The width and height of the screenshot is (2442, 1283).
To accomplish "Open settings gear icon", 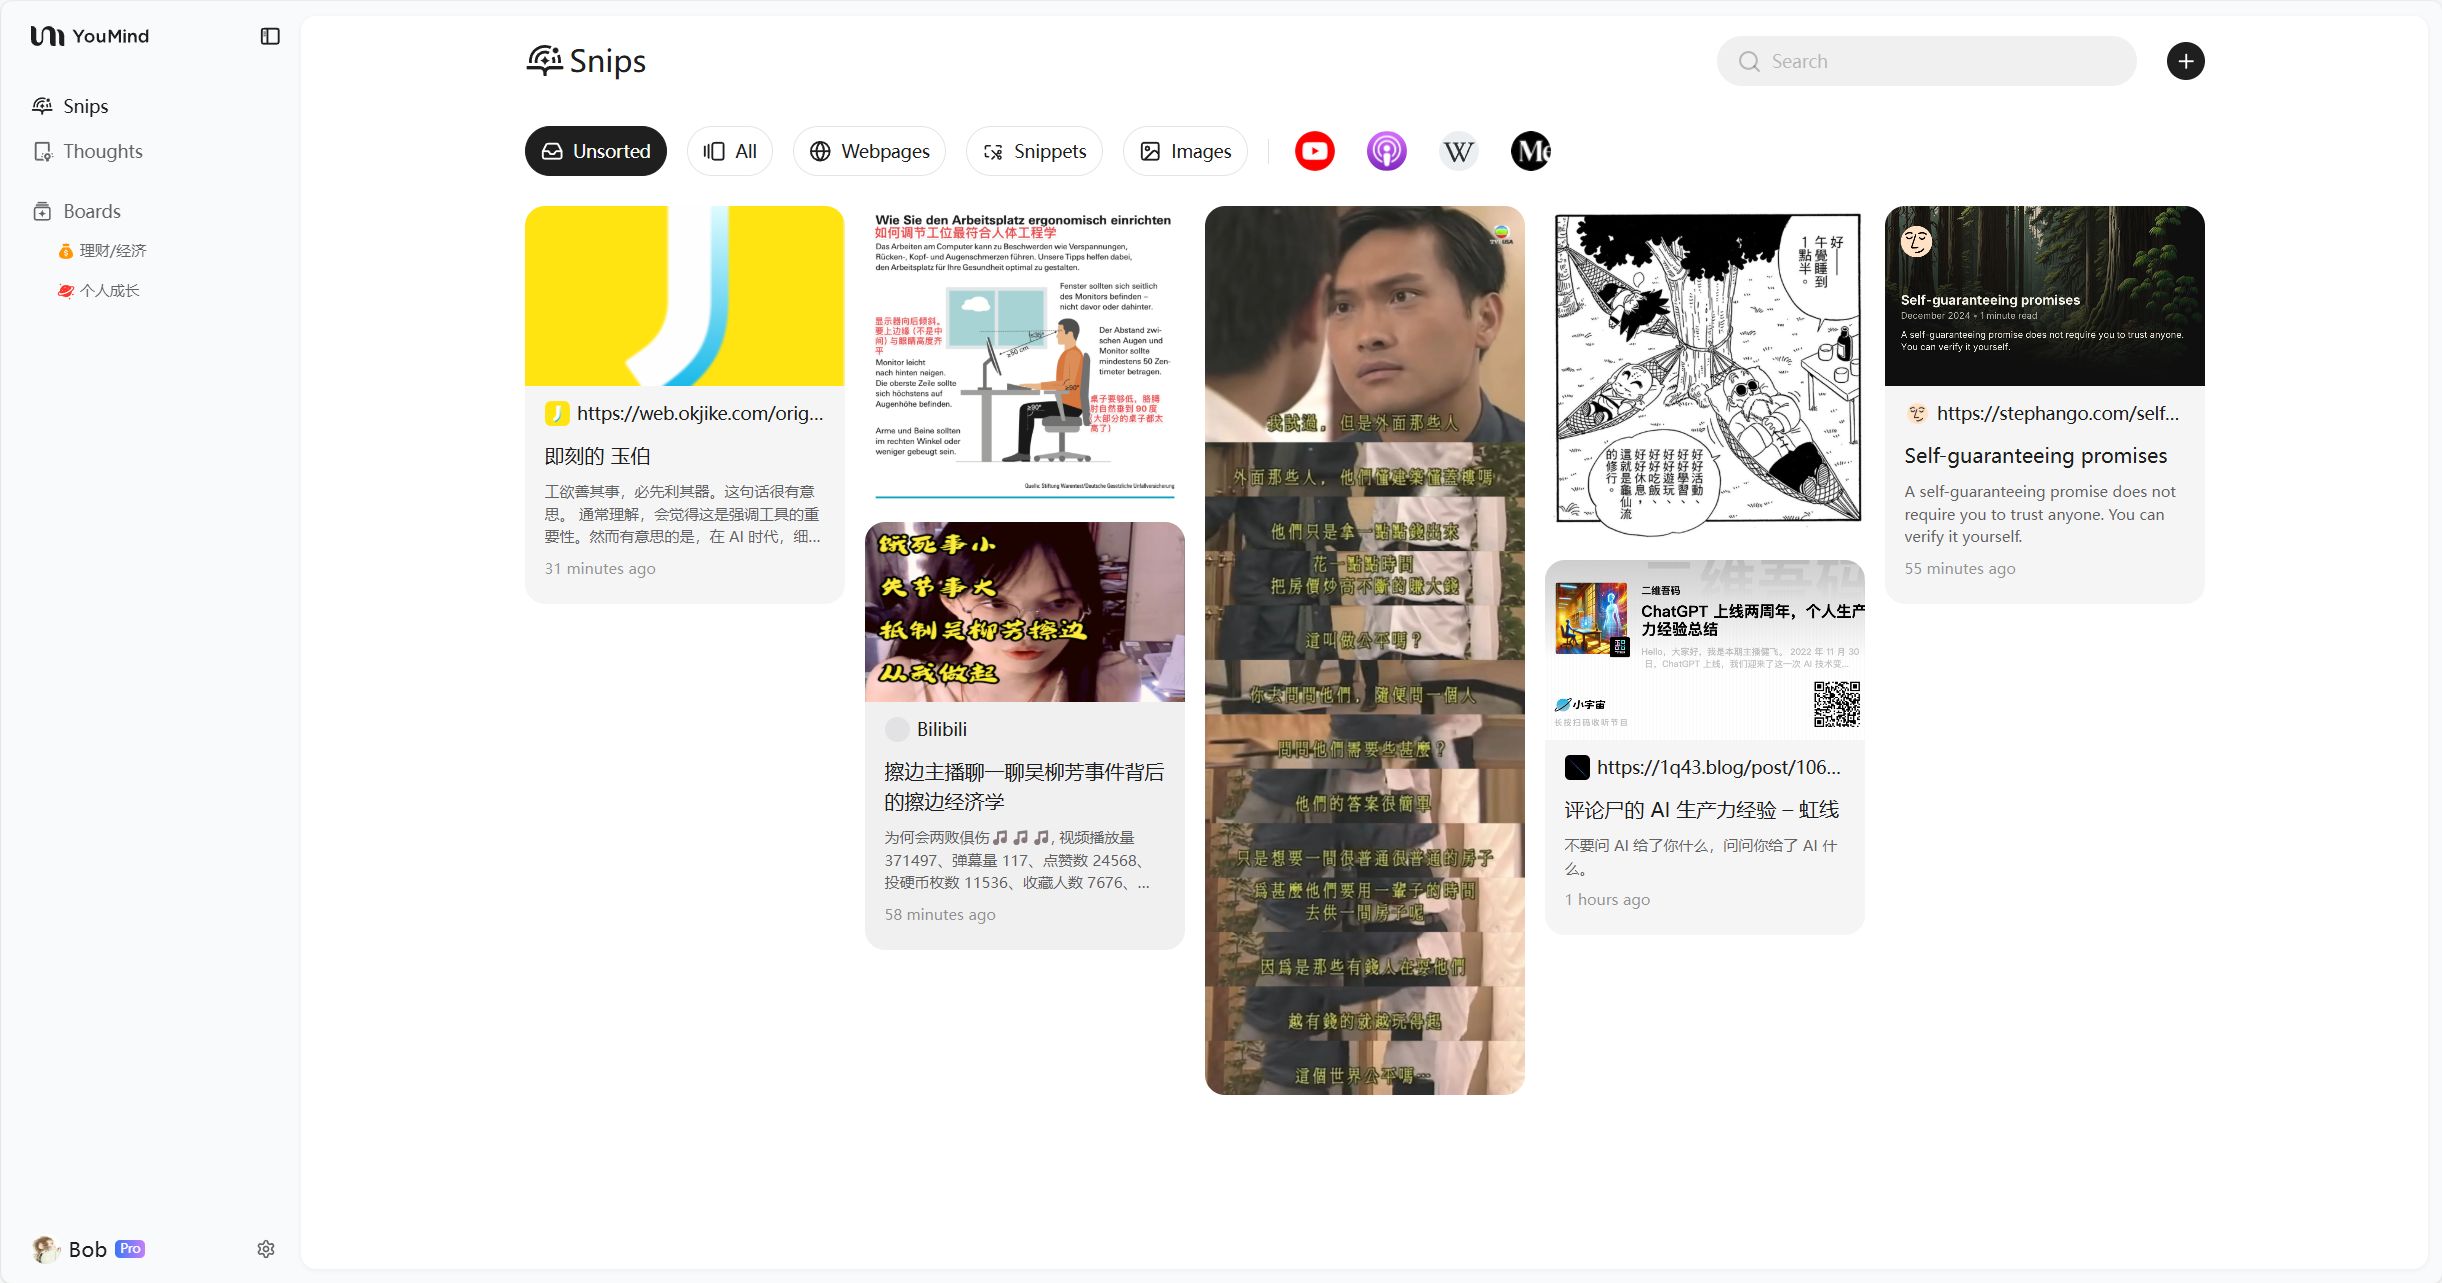I will click(x=265, y=1249).
